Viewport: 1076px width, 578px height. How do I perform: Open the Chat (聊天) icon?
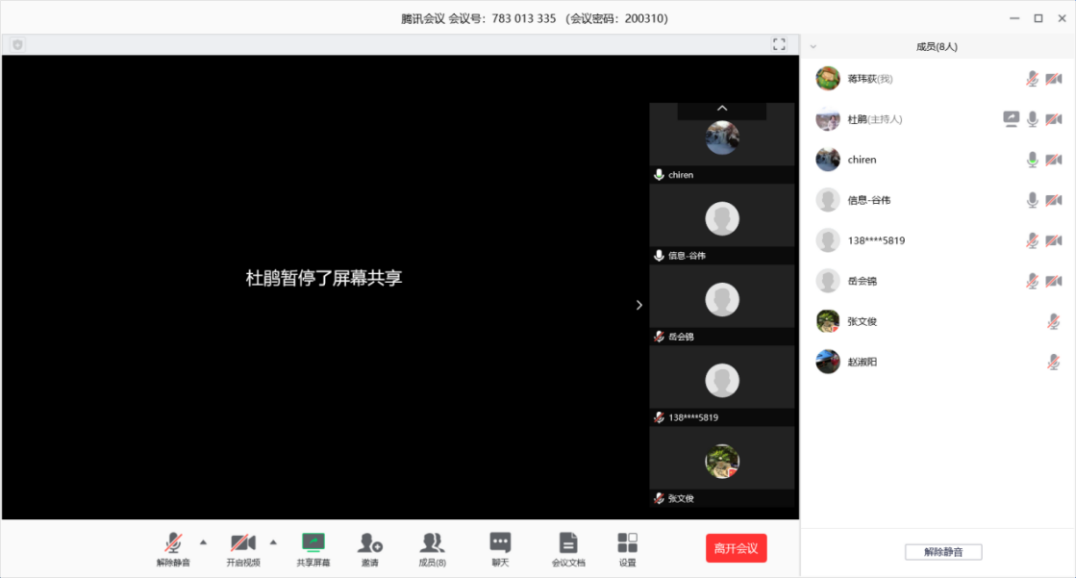500,543
